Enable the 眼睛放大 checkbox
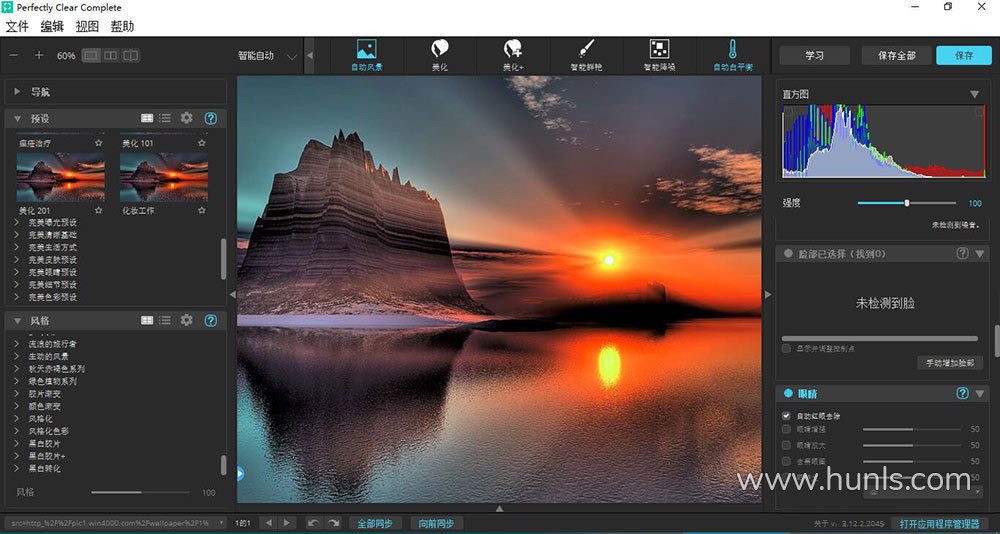The image size is (1000, 534). [786, 445]
